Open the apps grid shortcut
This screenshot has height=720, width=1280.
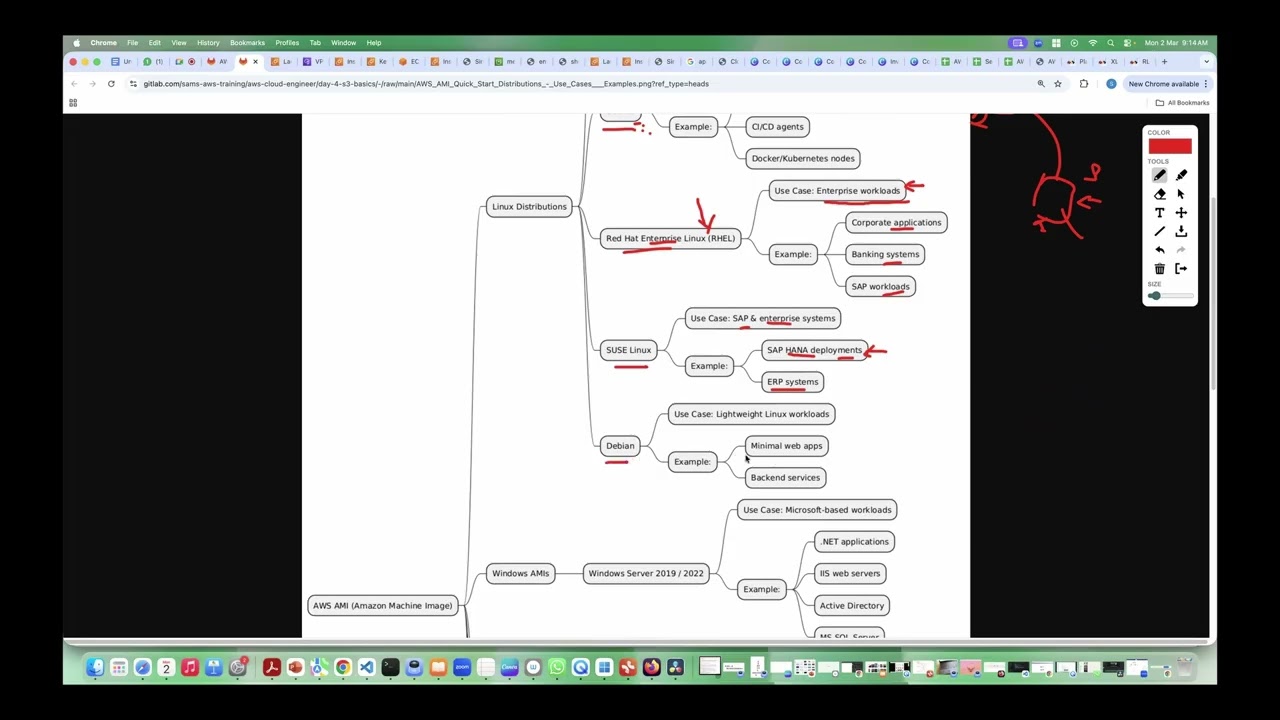click(x=73, y=103)
